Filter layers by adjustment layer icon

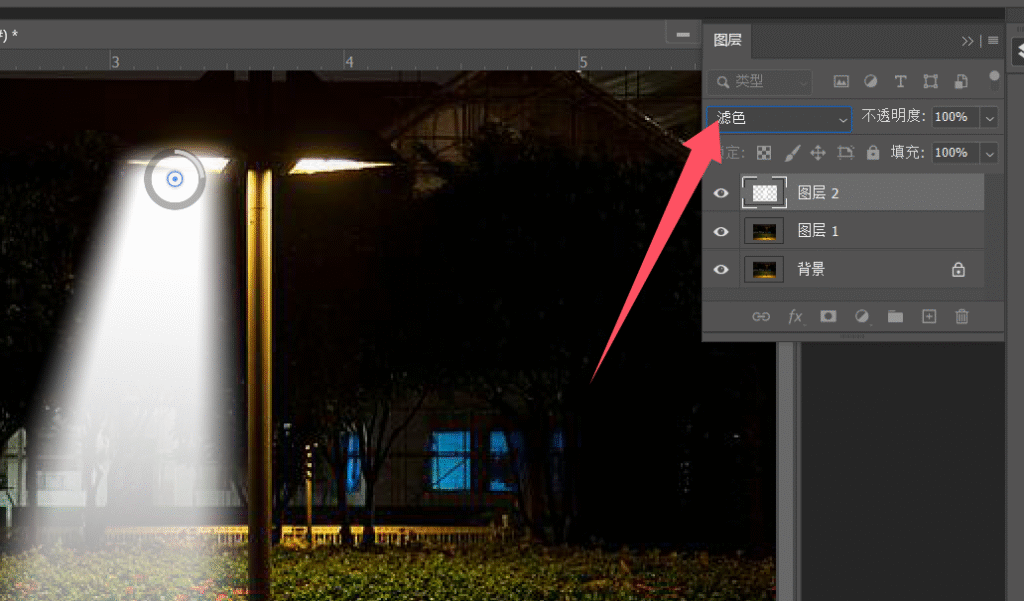[871, 82]
